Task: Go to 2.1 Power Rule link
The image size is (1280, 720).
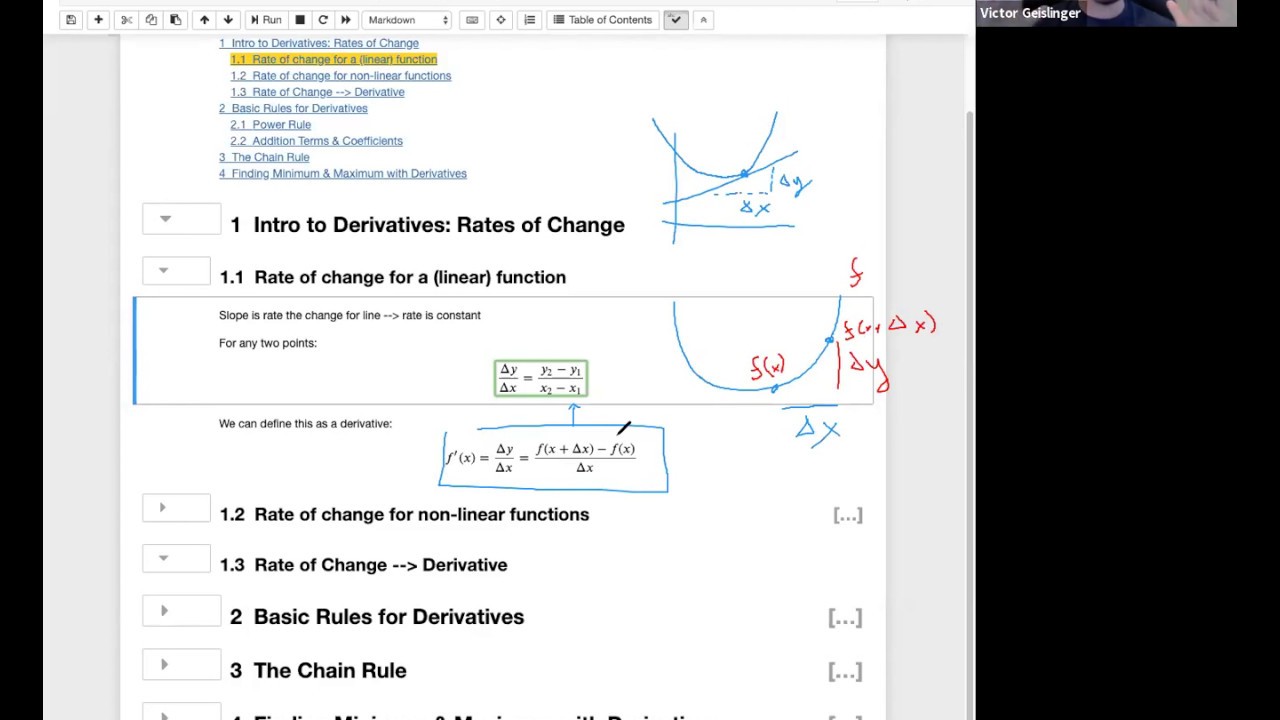Action: coord(270,125)
